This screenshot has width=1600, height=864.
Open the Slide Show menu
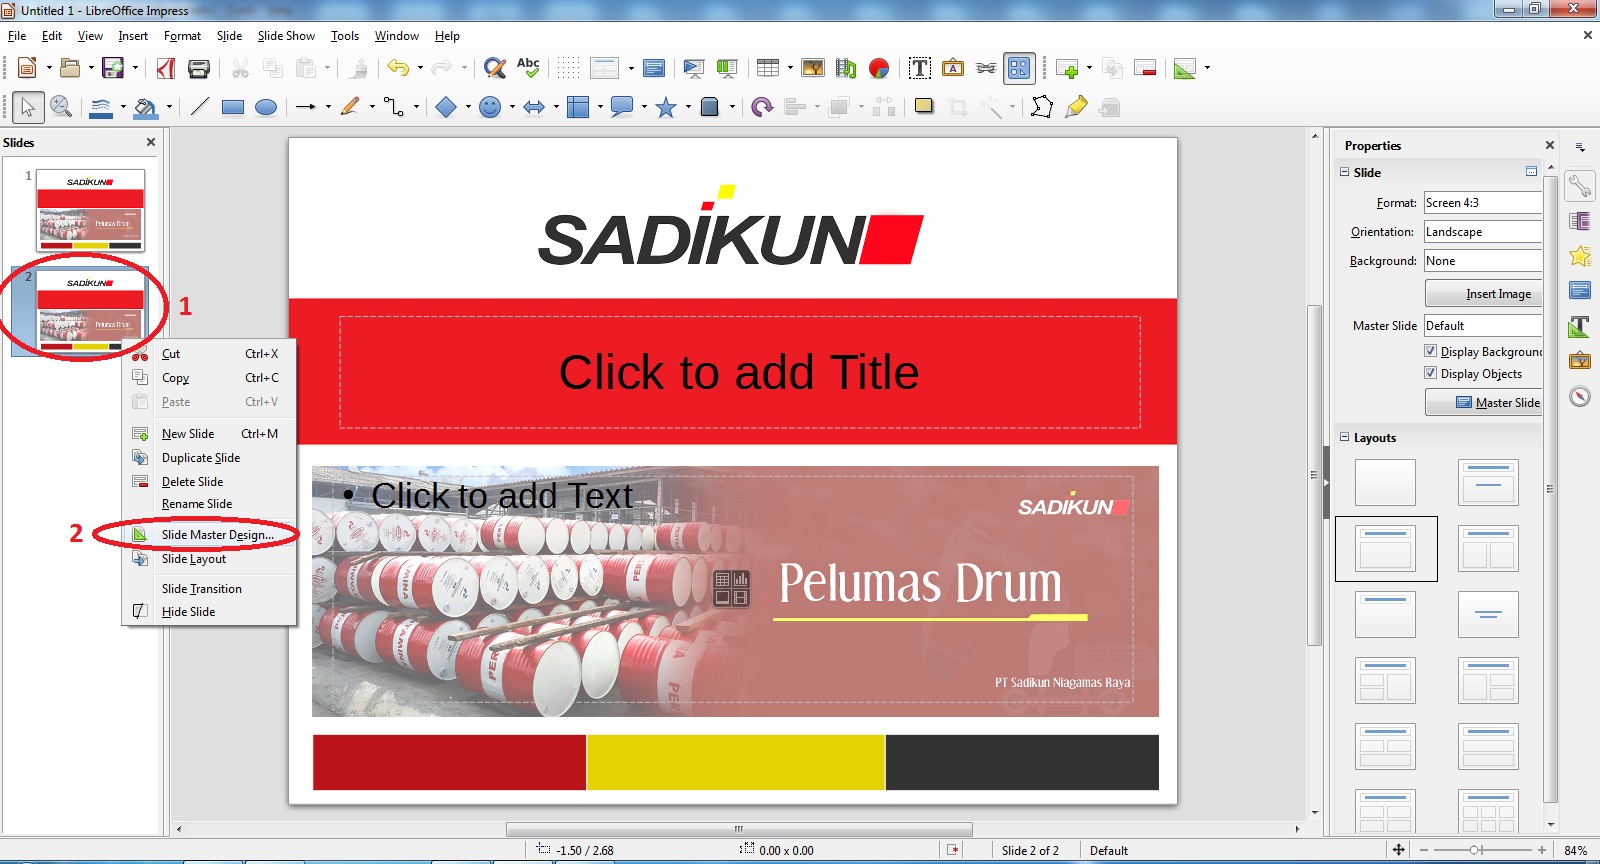286,36
